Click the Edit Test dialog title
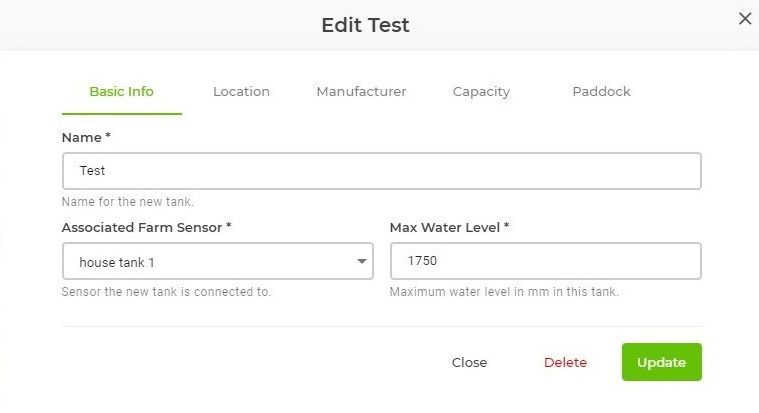This screenshot has width=759, height=413. pyautogui.click(x=365, y=25)
